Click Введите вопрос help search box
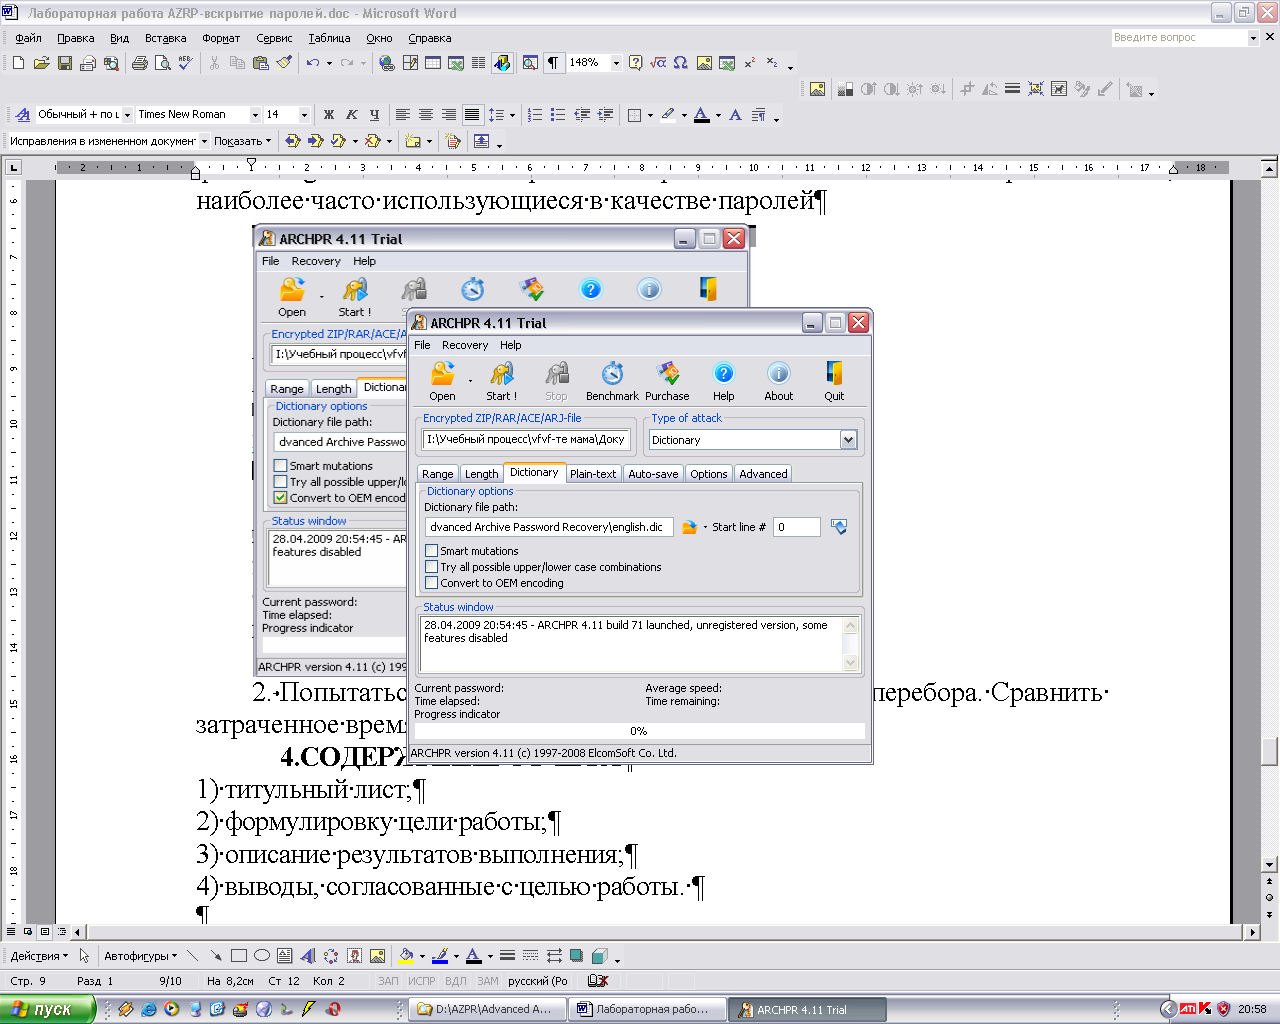Screen dimensions: 1280x1024 pyautogui.click(x=1179, y=37)
